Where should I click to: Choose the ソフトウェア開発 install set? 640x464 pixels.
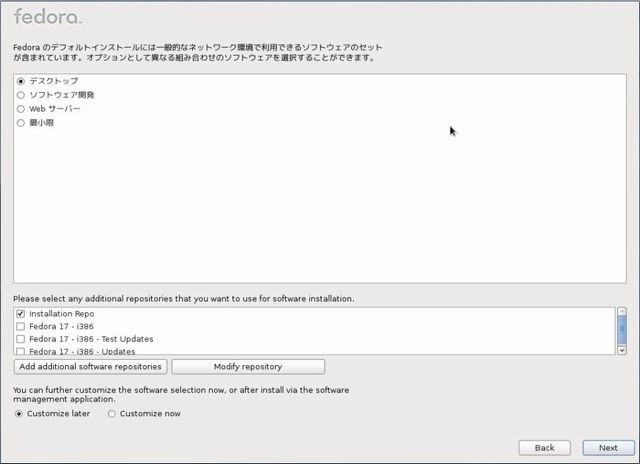click(x=21, y=95)
